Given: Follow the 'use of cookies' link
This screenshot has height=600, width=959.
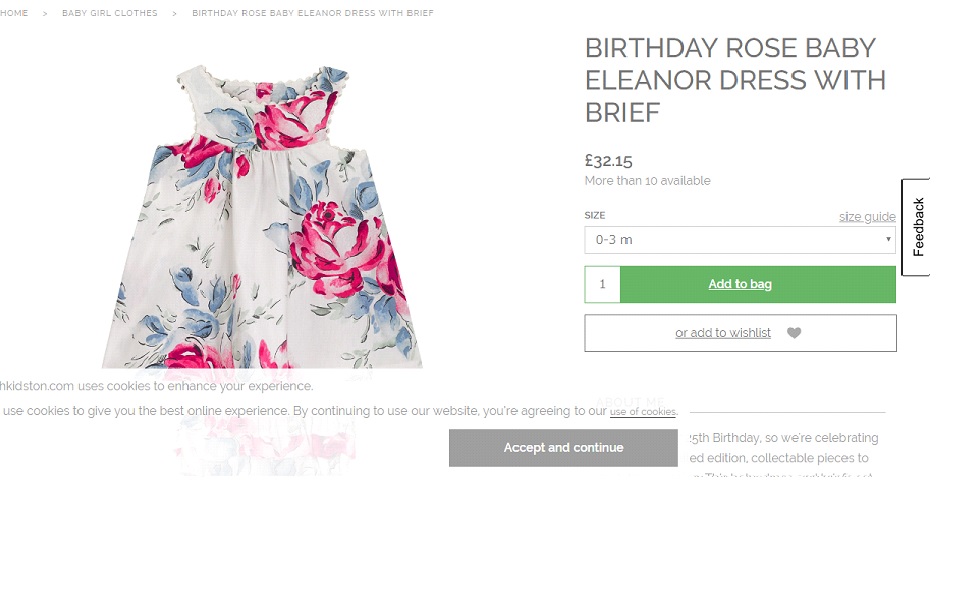Looking at the screenshot, I should point(642,412).
